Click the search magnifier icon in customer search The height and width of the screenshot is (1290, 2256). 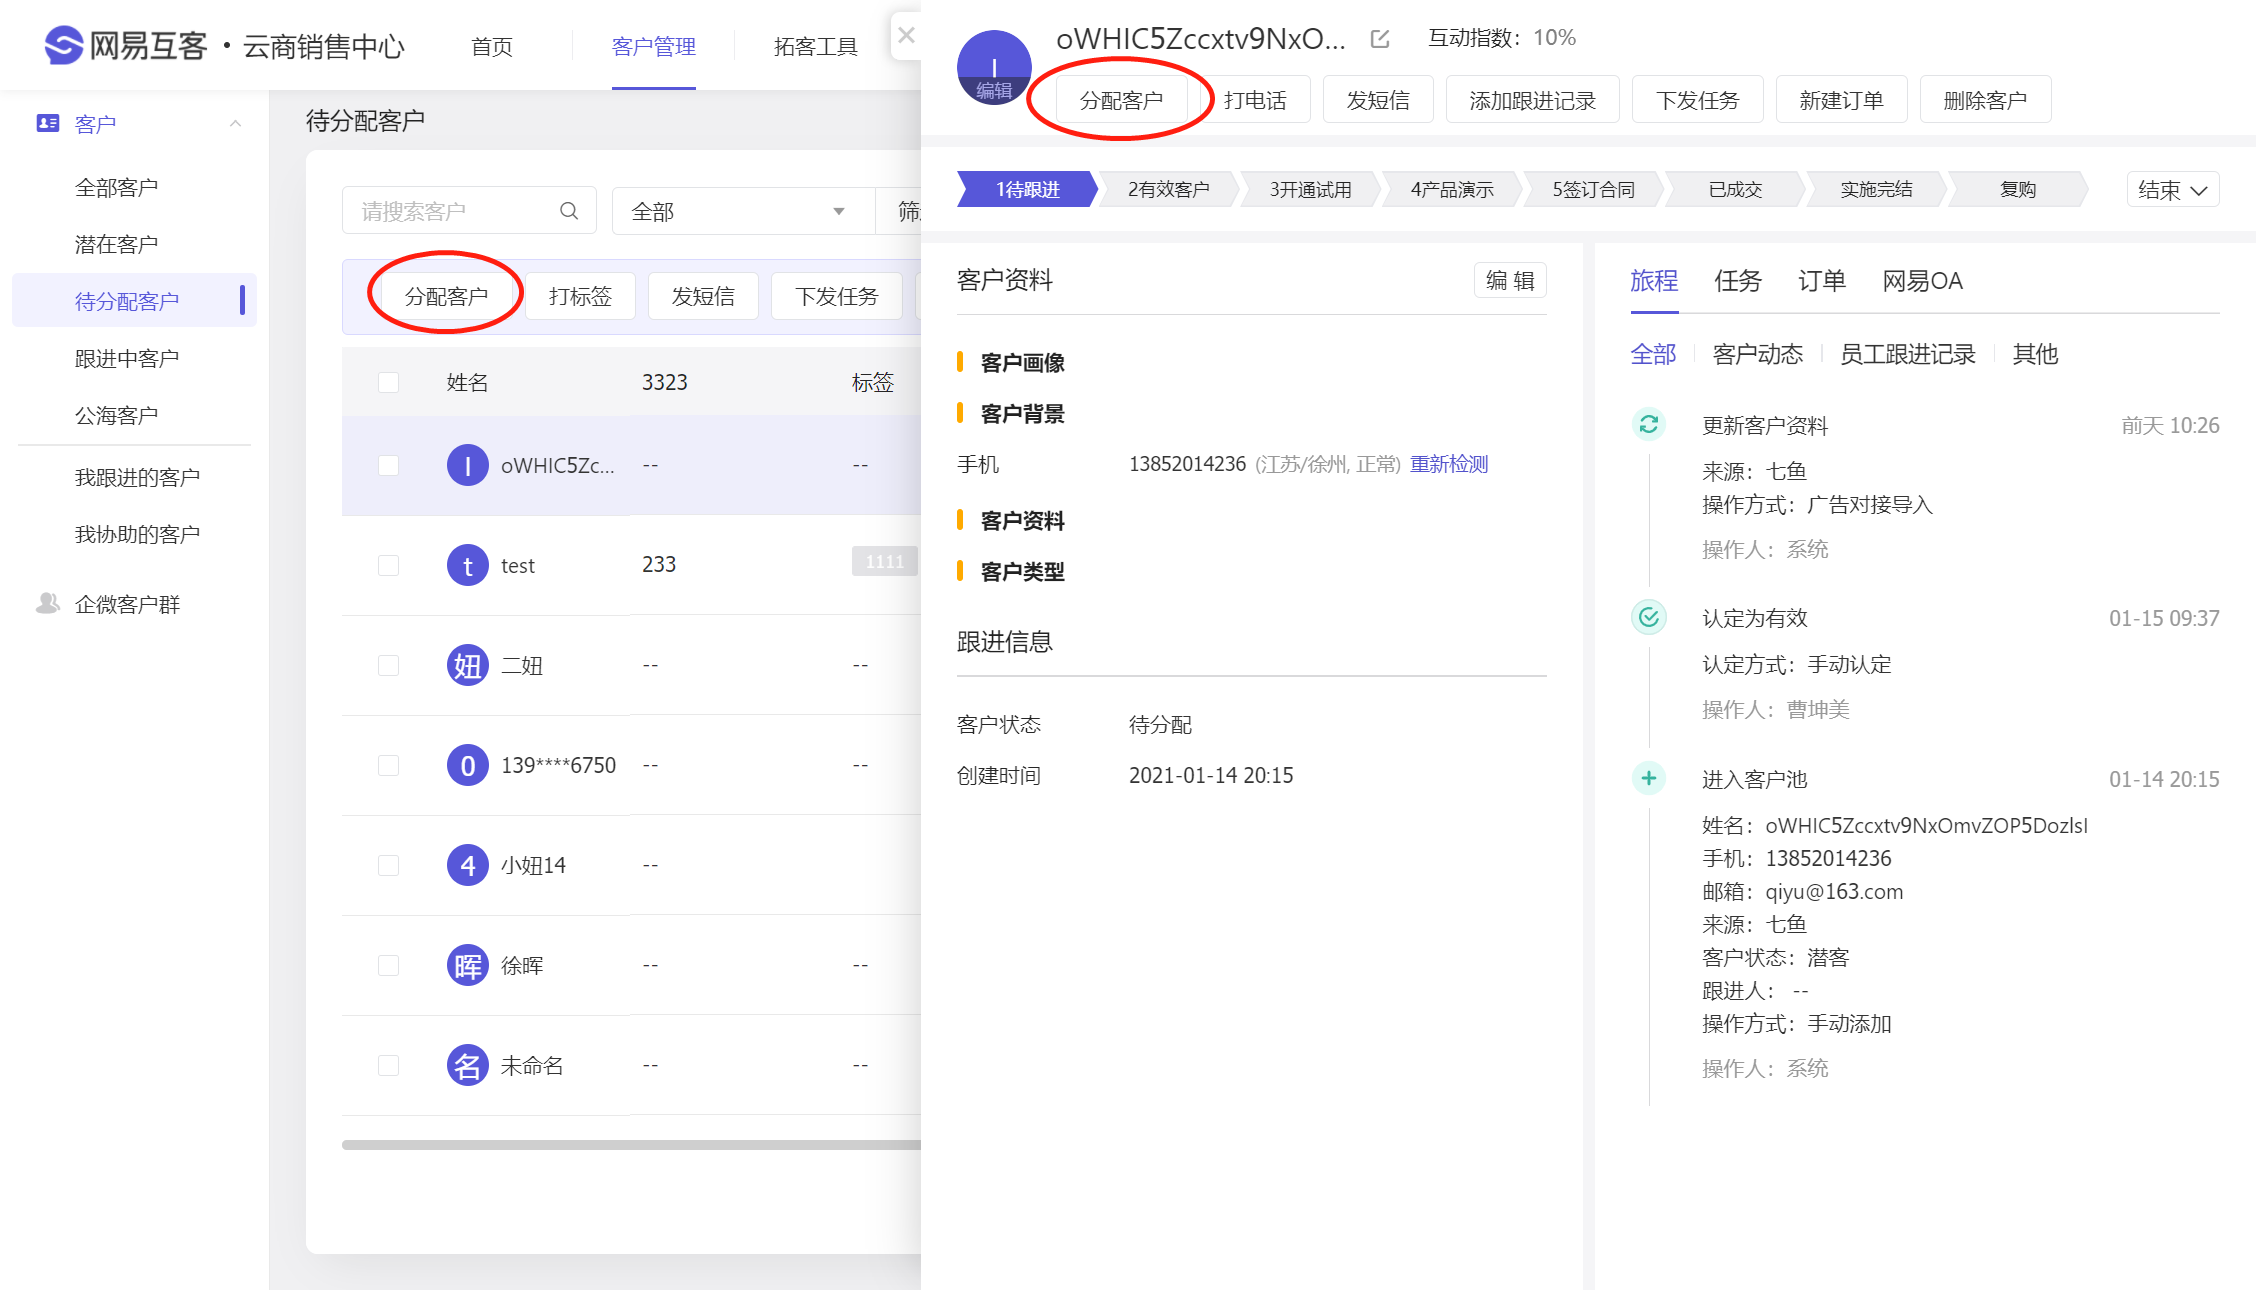pyautogui.click(x=569, y=211)
